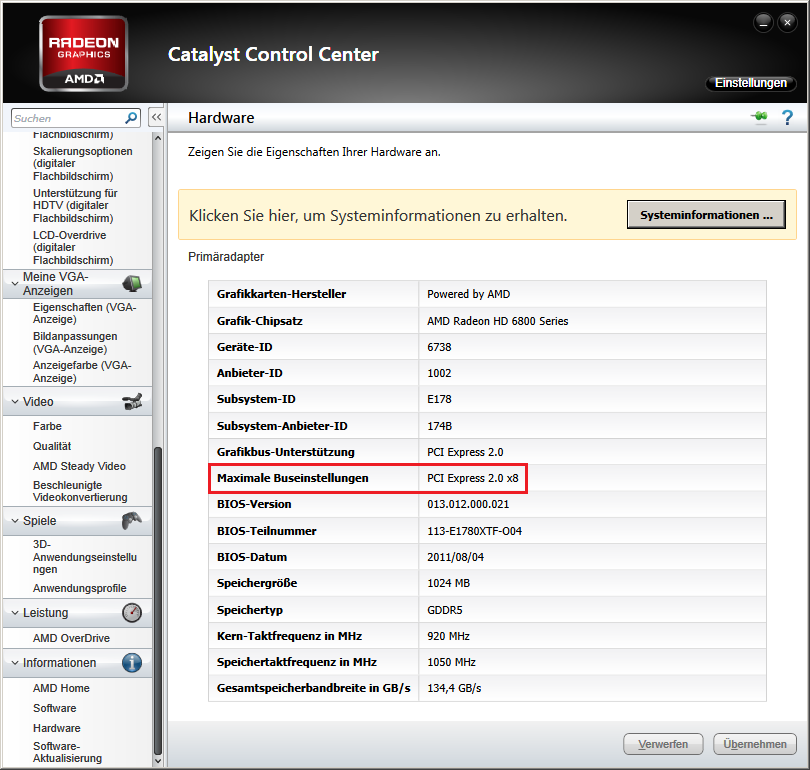Open AMD Steady Video settings
The height and width of the screenshot is (770, 810).
pos(79,466)
